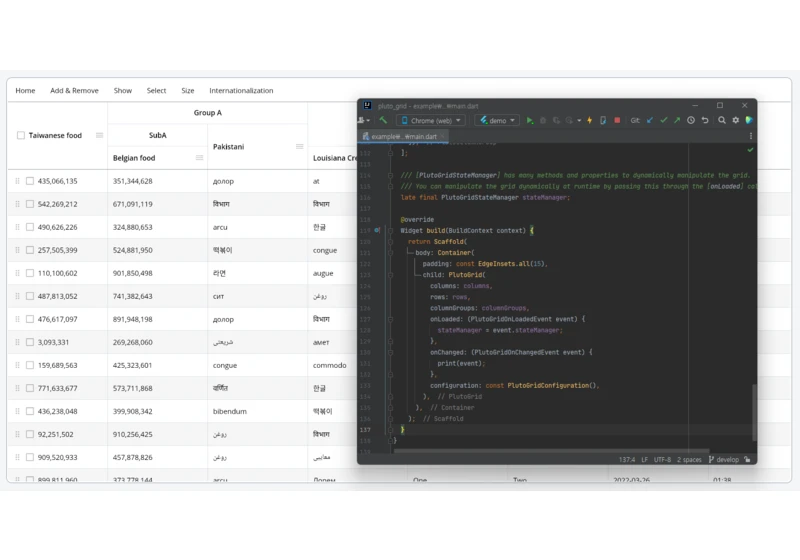Check the row 771,633,677 checkbox

[30, 388]
